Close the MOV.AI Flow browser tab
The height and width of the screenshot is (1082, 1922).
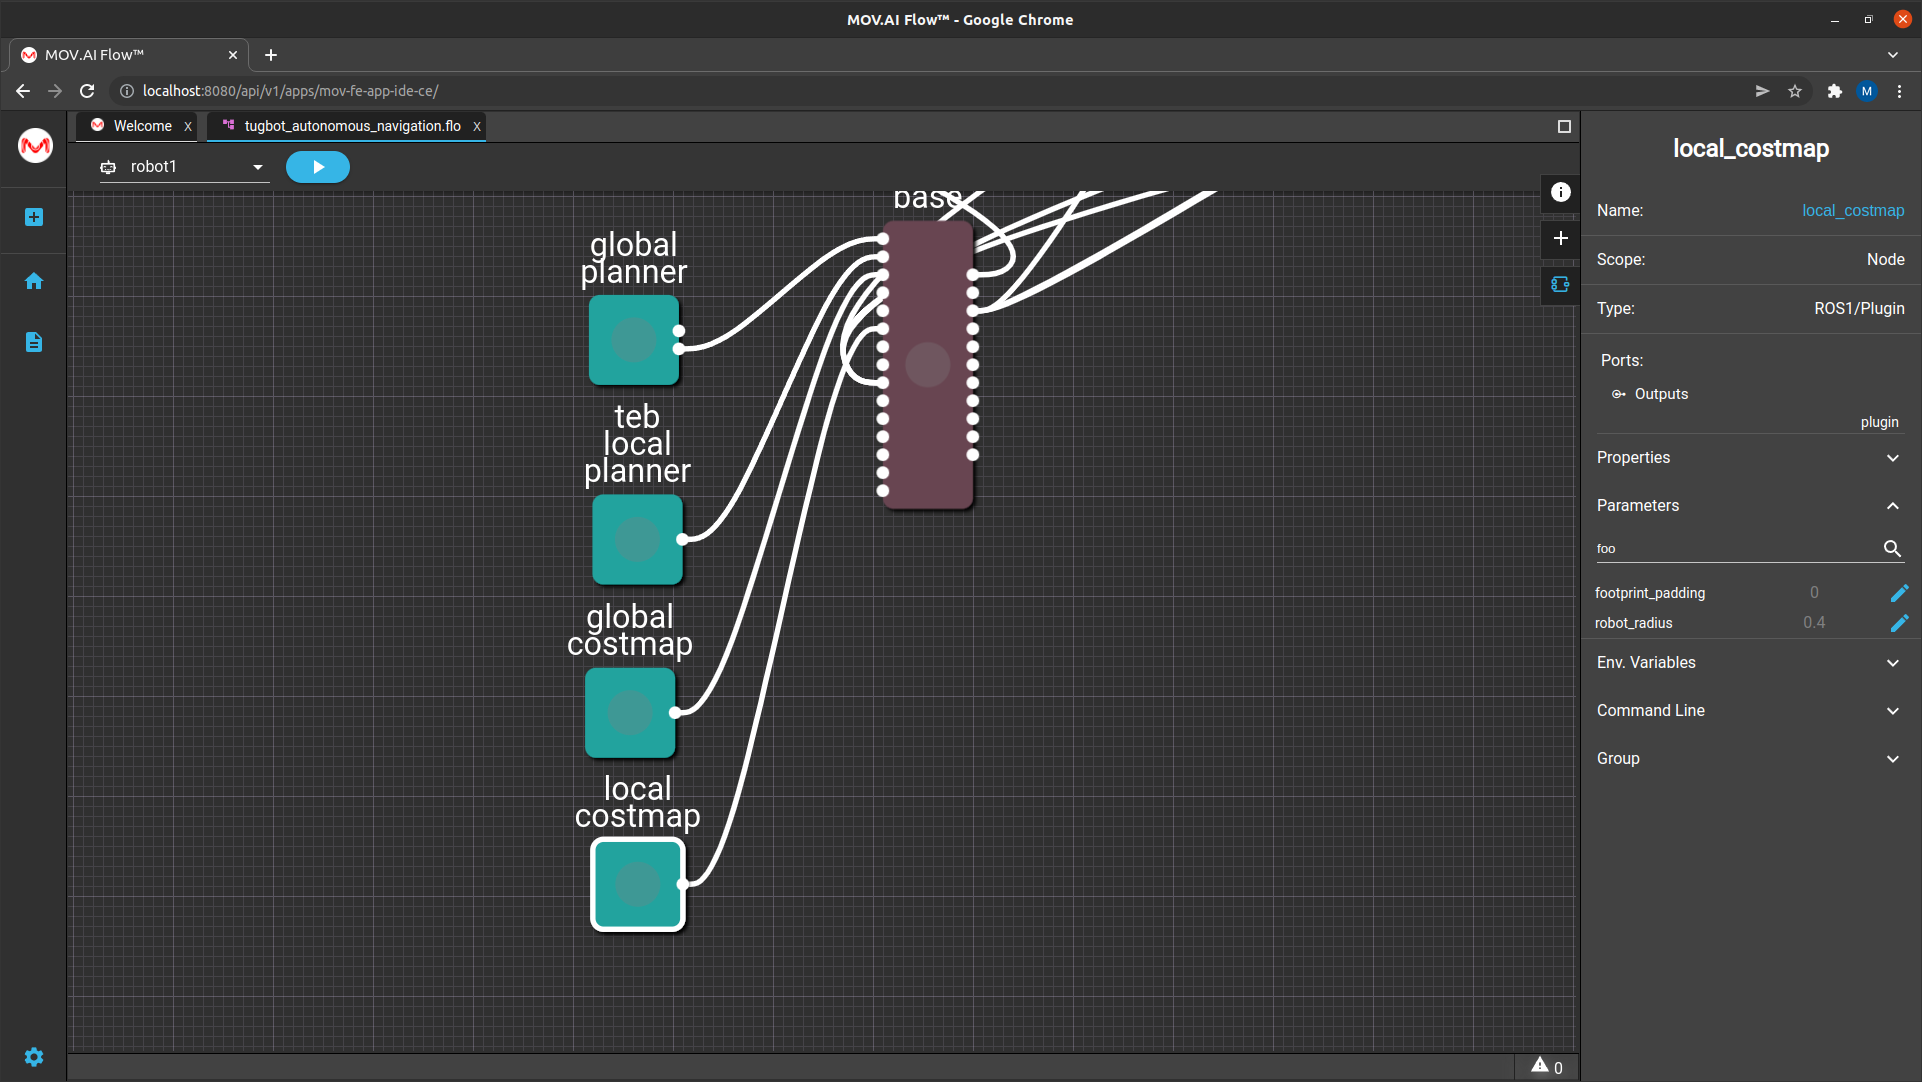click(232, 55)
